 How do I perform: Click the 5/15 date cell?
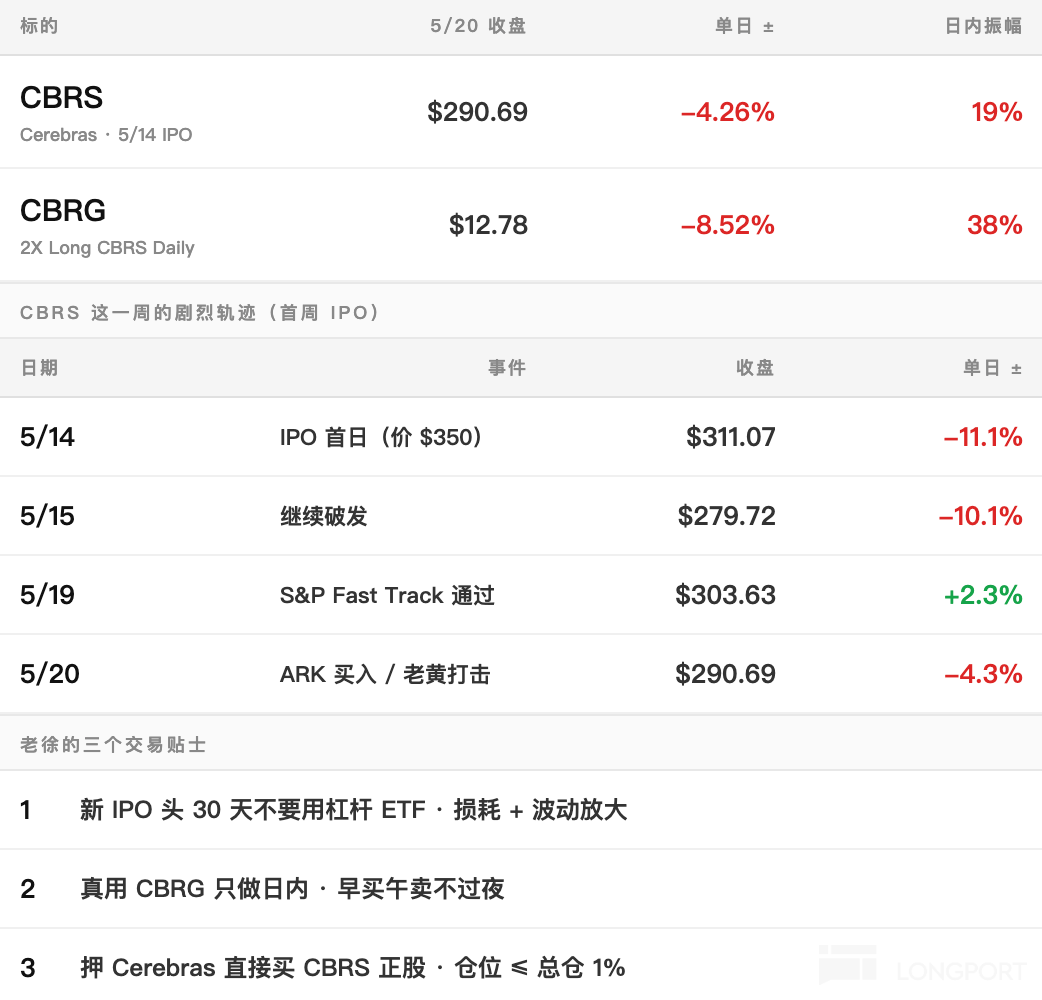[x=47, y=516]
